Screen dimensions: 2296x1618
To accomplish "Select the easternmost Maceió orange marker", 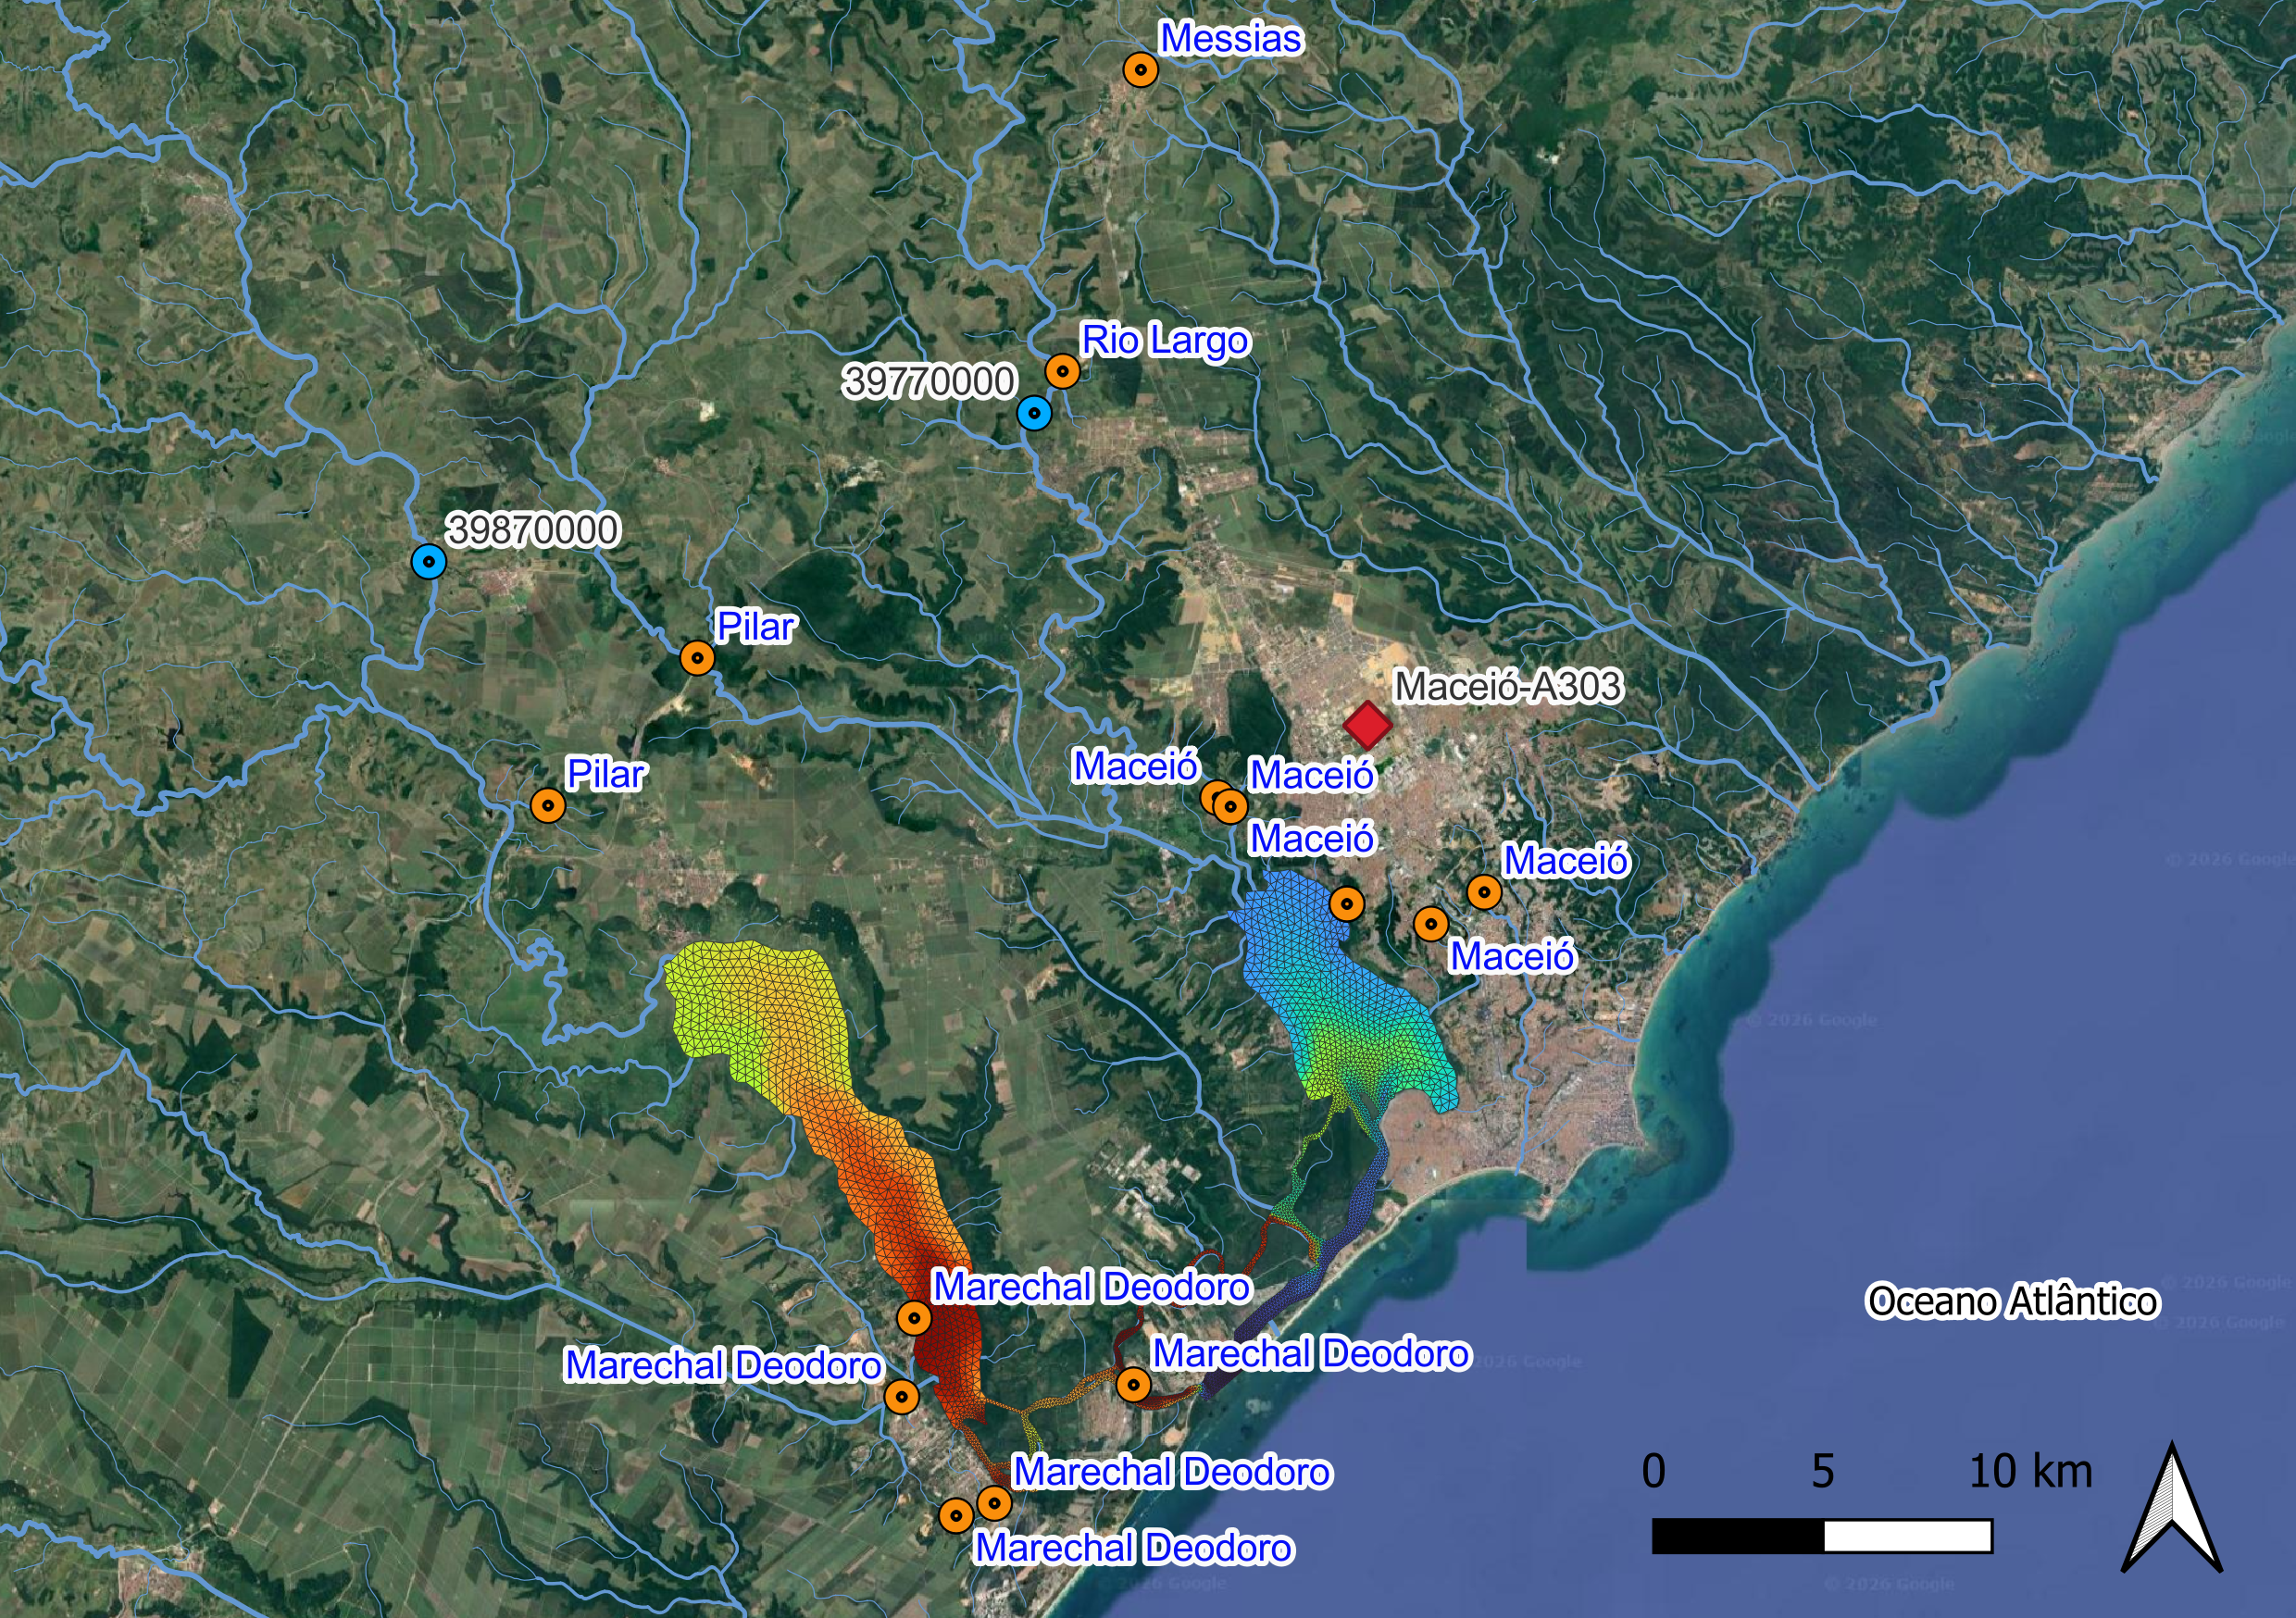I will [x=1484, y=891].
